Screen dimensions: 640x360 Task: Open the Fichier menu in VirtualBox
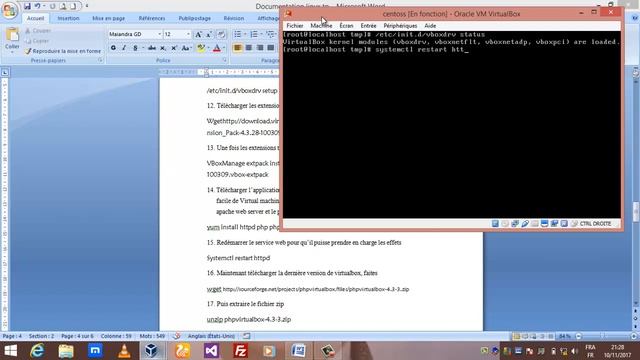(x=295, y=26)
